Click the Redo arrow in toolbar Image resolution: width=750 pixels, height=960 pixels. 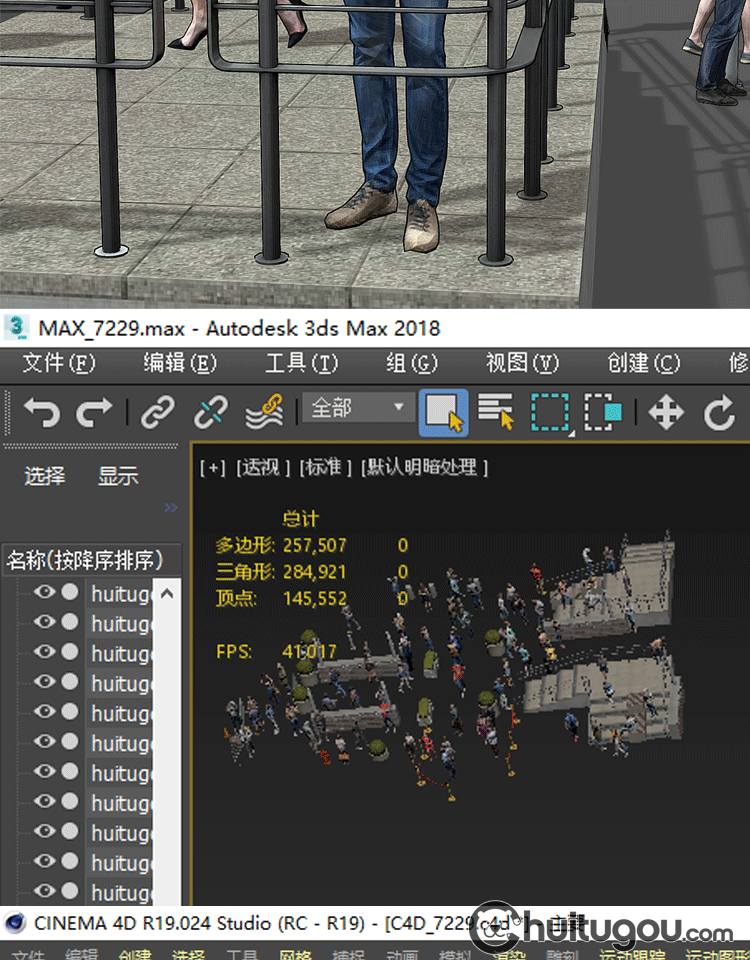coord(95,411)
